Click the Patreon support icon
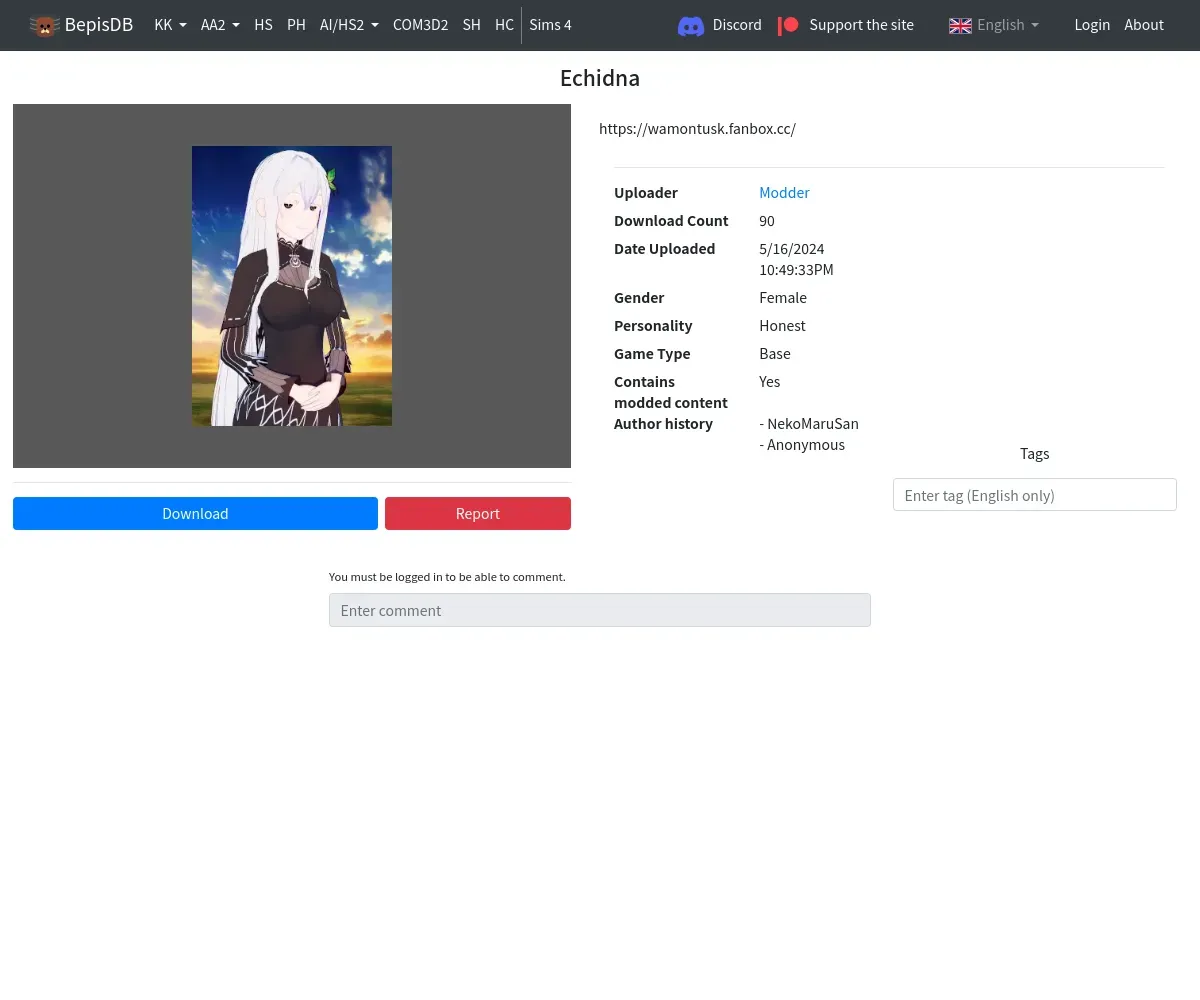Screen dimensions: 1200x1000 tap(789, 25)
